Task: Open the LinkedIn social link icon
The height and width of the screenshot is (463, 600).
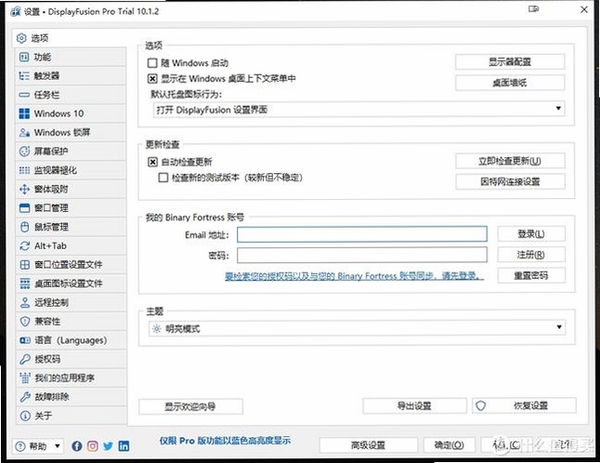Action: click(x=124, y=446)
